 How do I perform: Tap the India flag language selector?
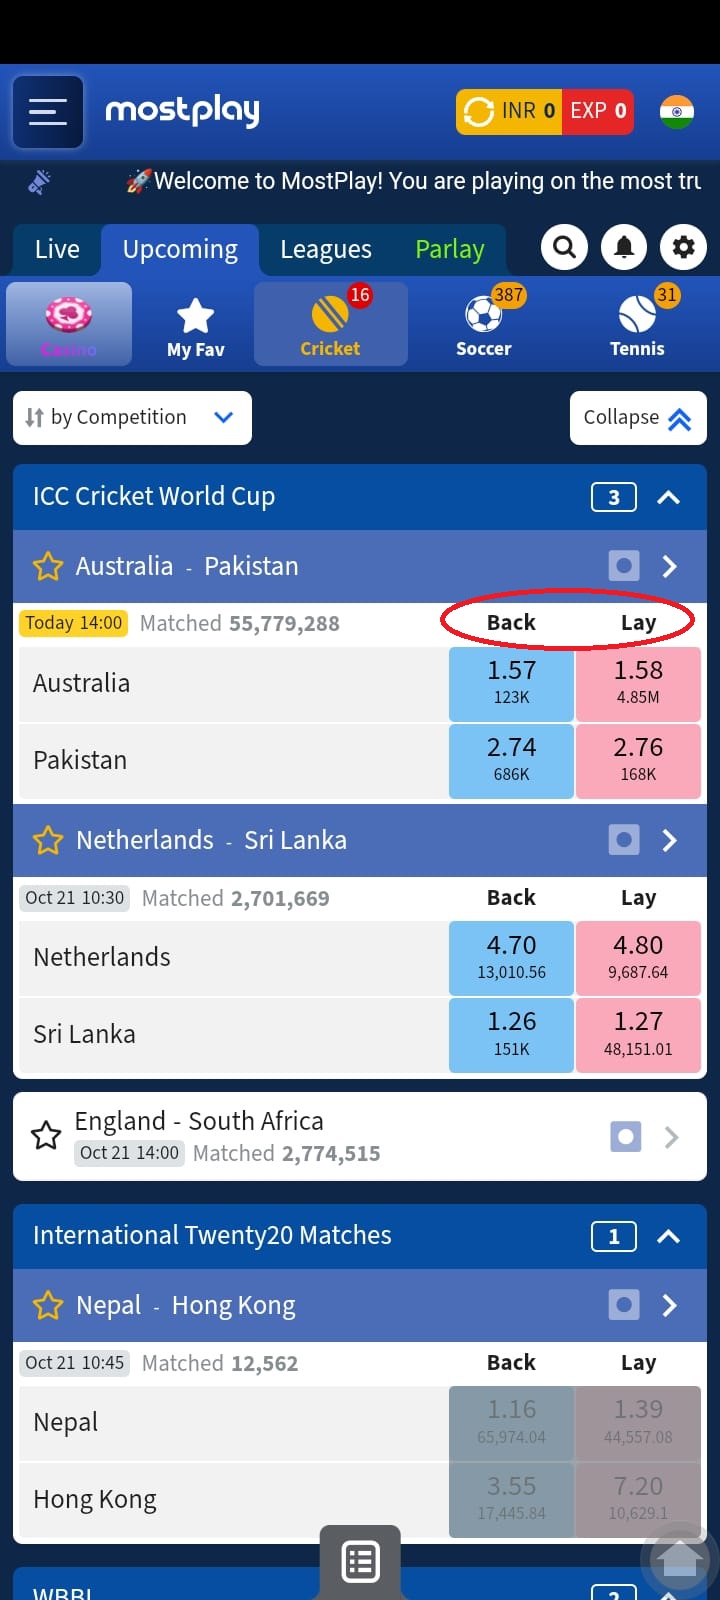[677, 111]
